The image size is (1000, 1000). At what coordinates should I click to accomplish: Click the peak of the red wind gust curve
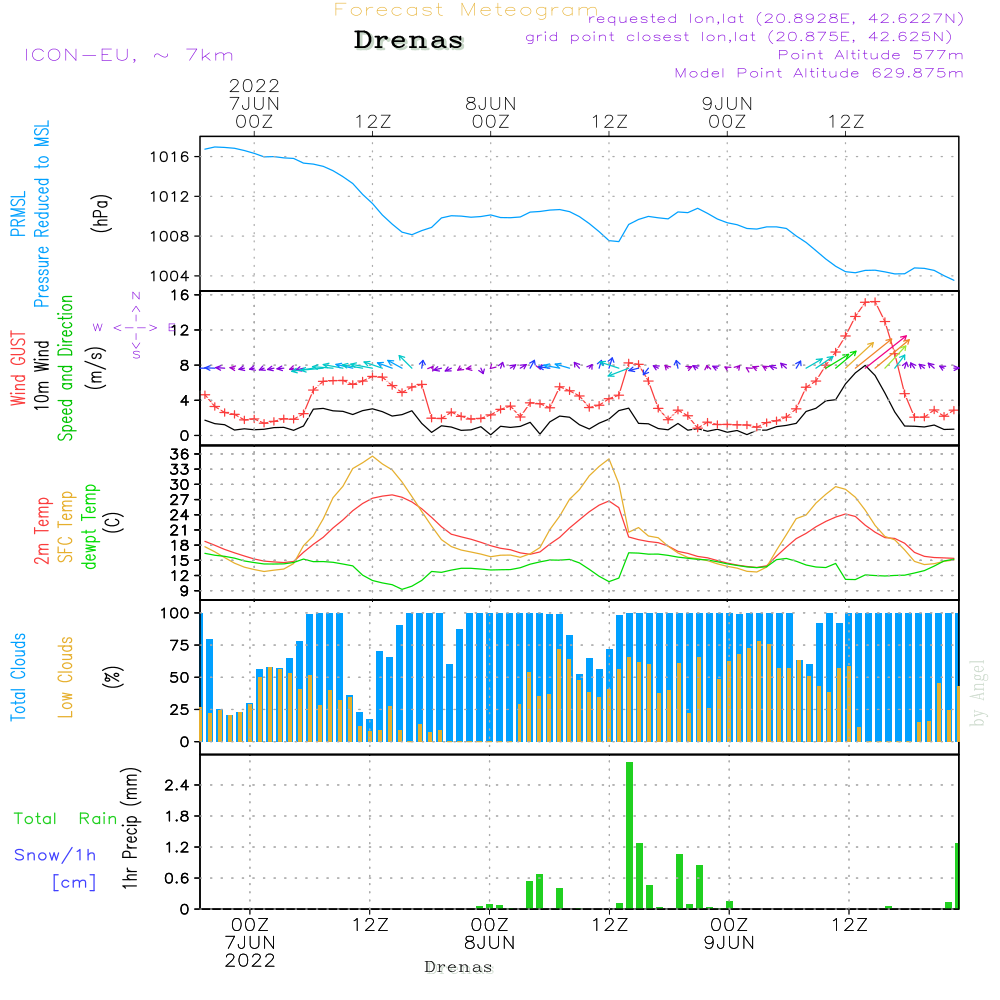point(871,301)
